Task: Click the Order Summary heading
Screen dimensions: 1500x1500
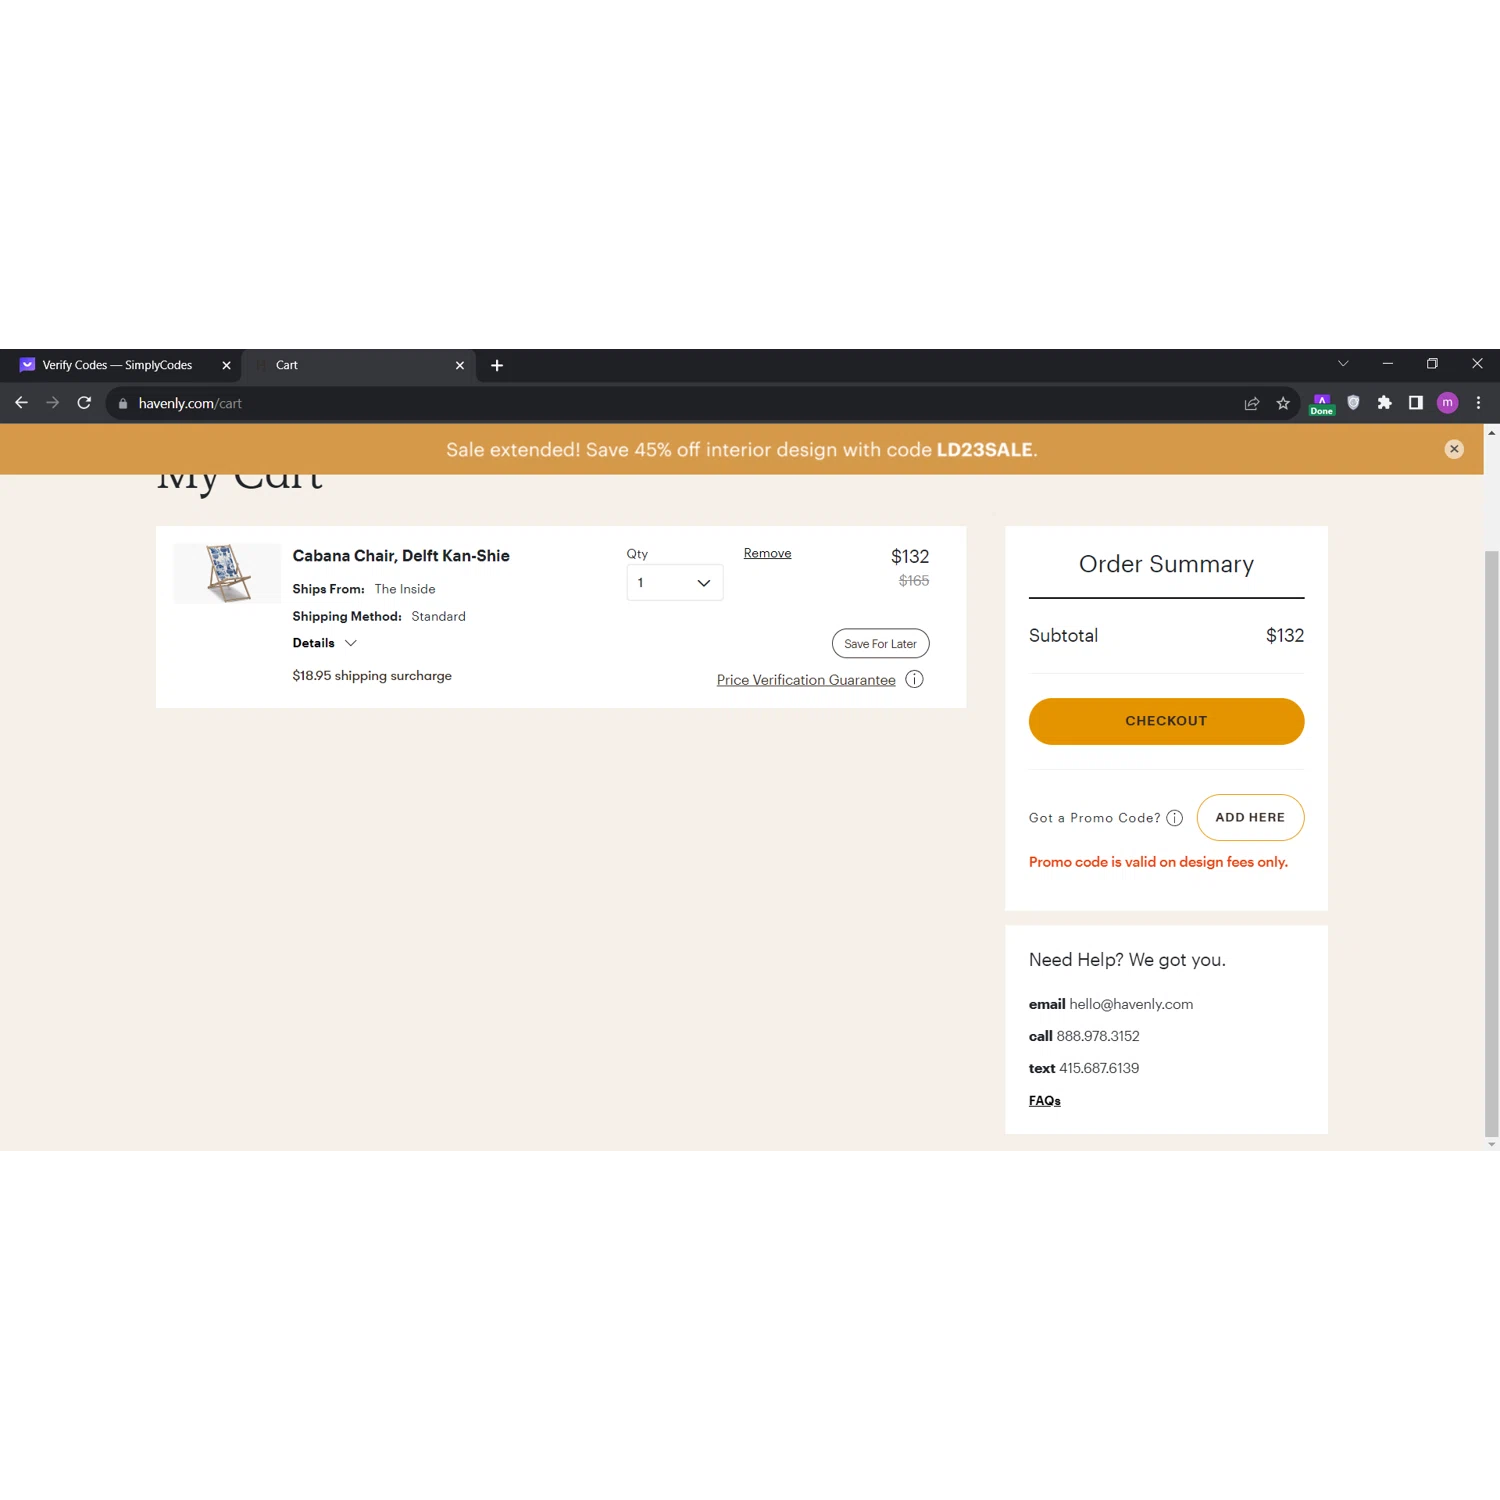Action: click(x=1166, y=564)
